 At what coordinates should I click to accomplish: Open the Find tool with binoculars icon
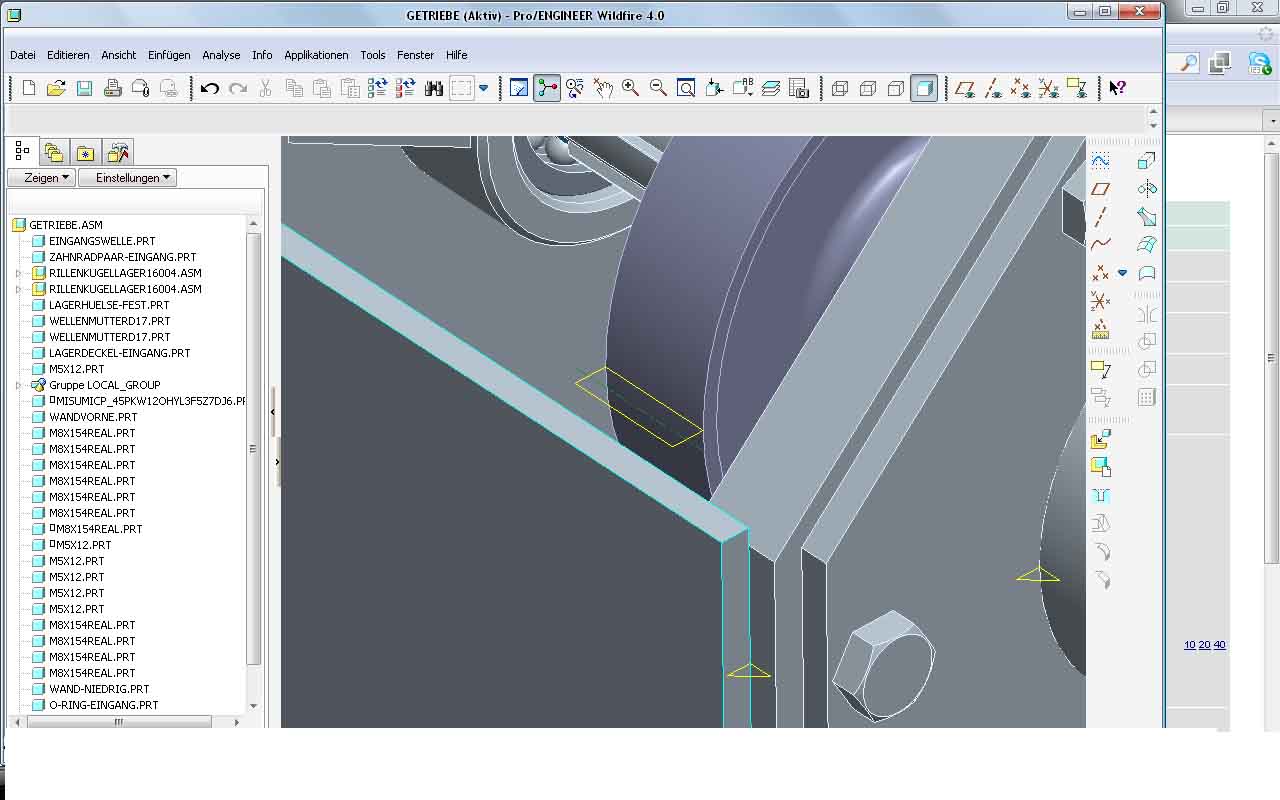[433, 88]
